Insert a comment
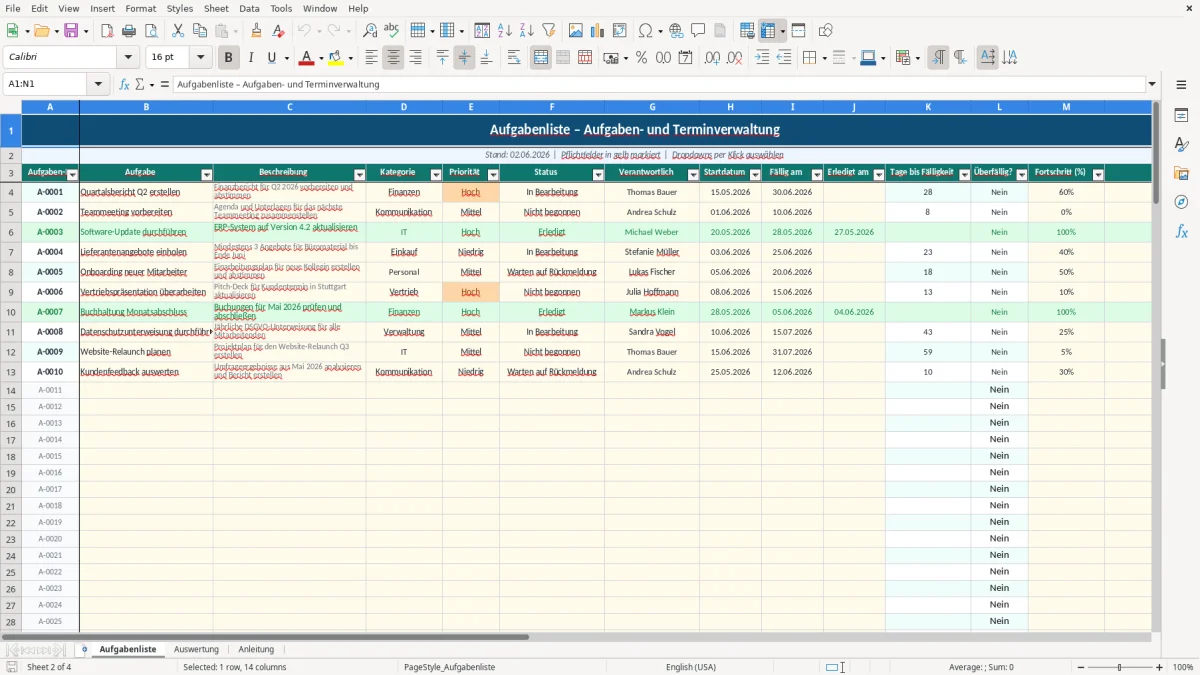1200x675 pixels. coord(698,31)
